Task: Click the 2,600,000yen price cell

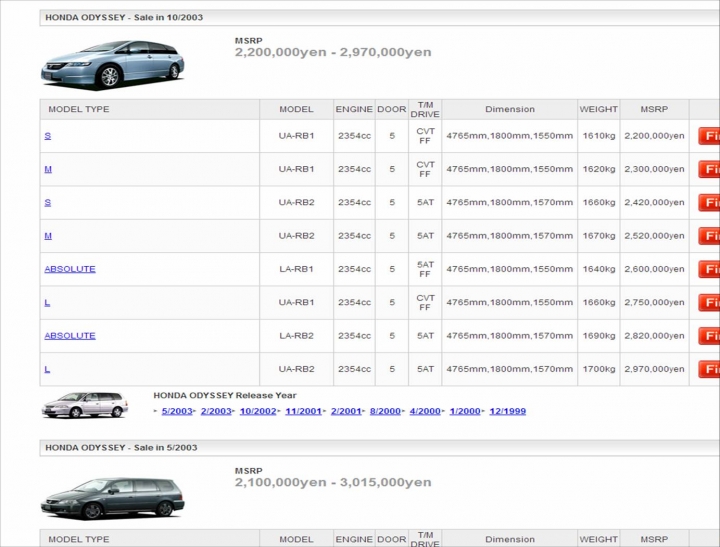Action: coord(654,269)
